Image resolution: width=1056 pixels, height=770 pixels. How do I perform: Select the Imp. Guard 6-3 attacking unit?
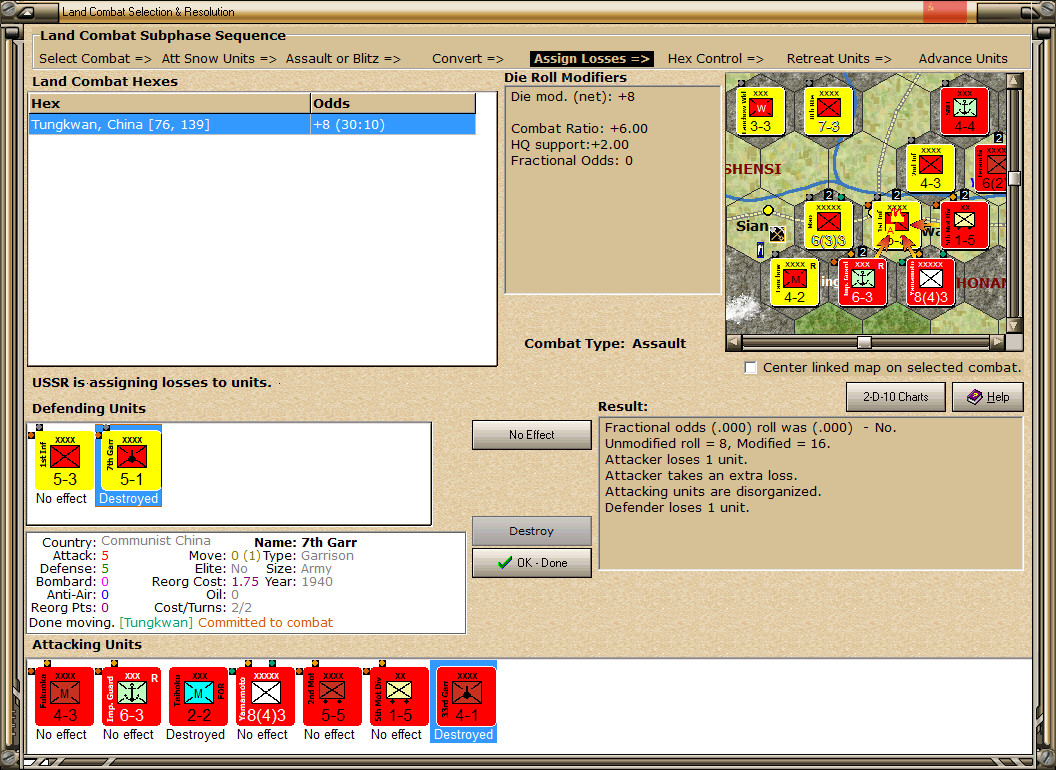(x=131, y=697)
